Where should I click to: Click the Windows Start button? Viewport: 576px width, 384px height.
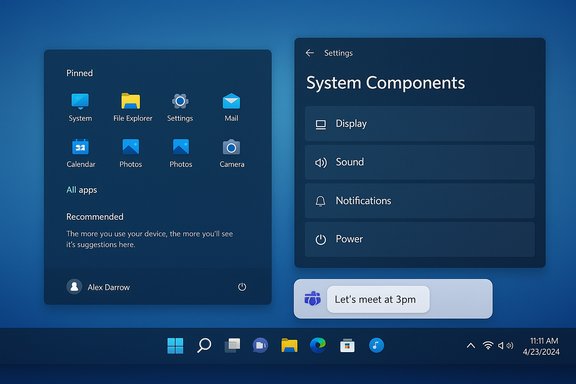(x=175, y=345)
